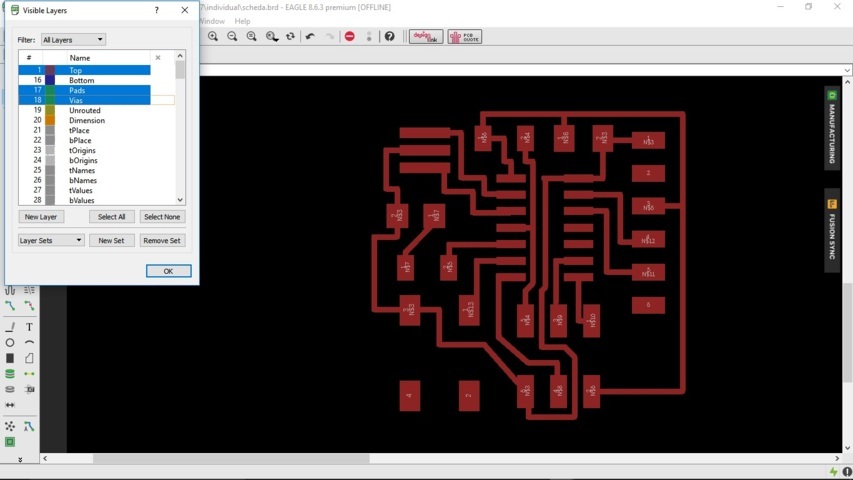Expand the hidden left toolbar tools chevron
Image resolution: width=853 pixels, height=480 pixels.
(20, 460)
